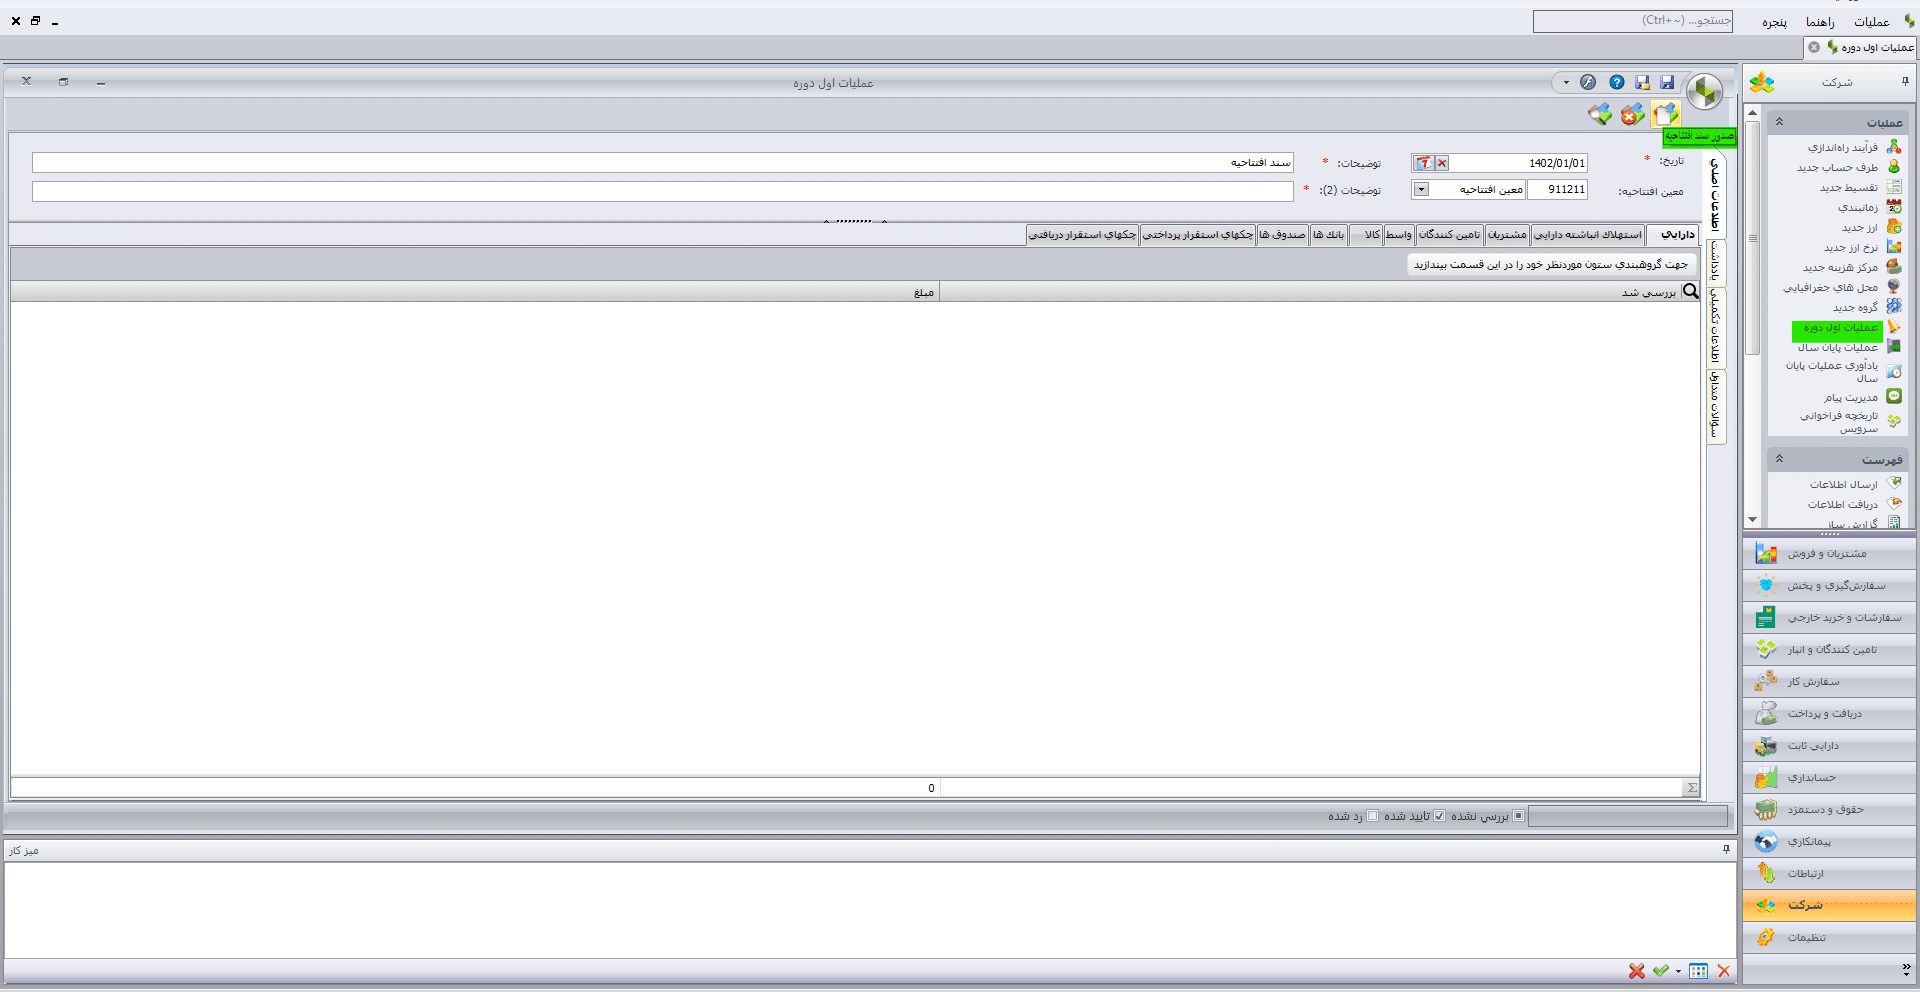Go to دریافت و پرداخت module
Image resolution: width=1920 pixels, height=992 pixels.
point(1829,714)
